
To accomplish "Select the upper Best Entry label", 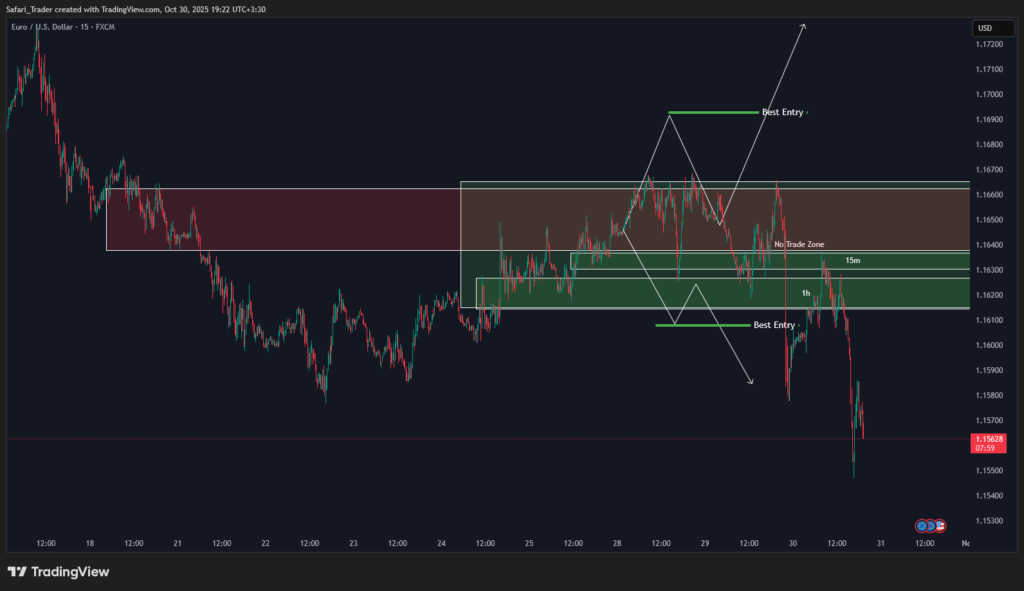I will point(783,112).
